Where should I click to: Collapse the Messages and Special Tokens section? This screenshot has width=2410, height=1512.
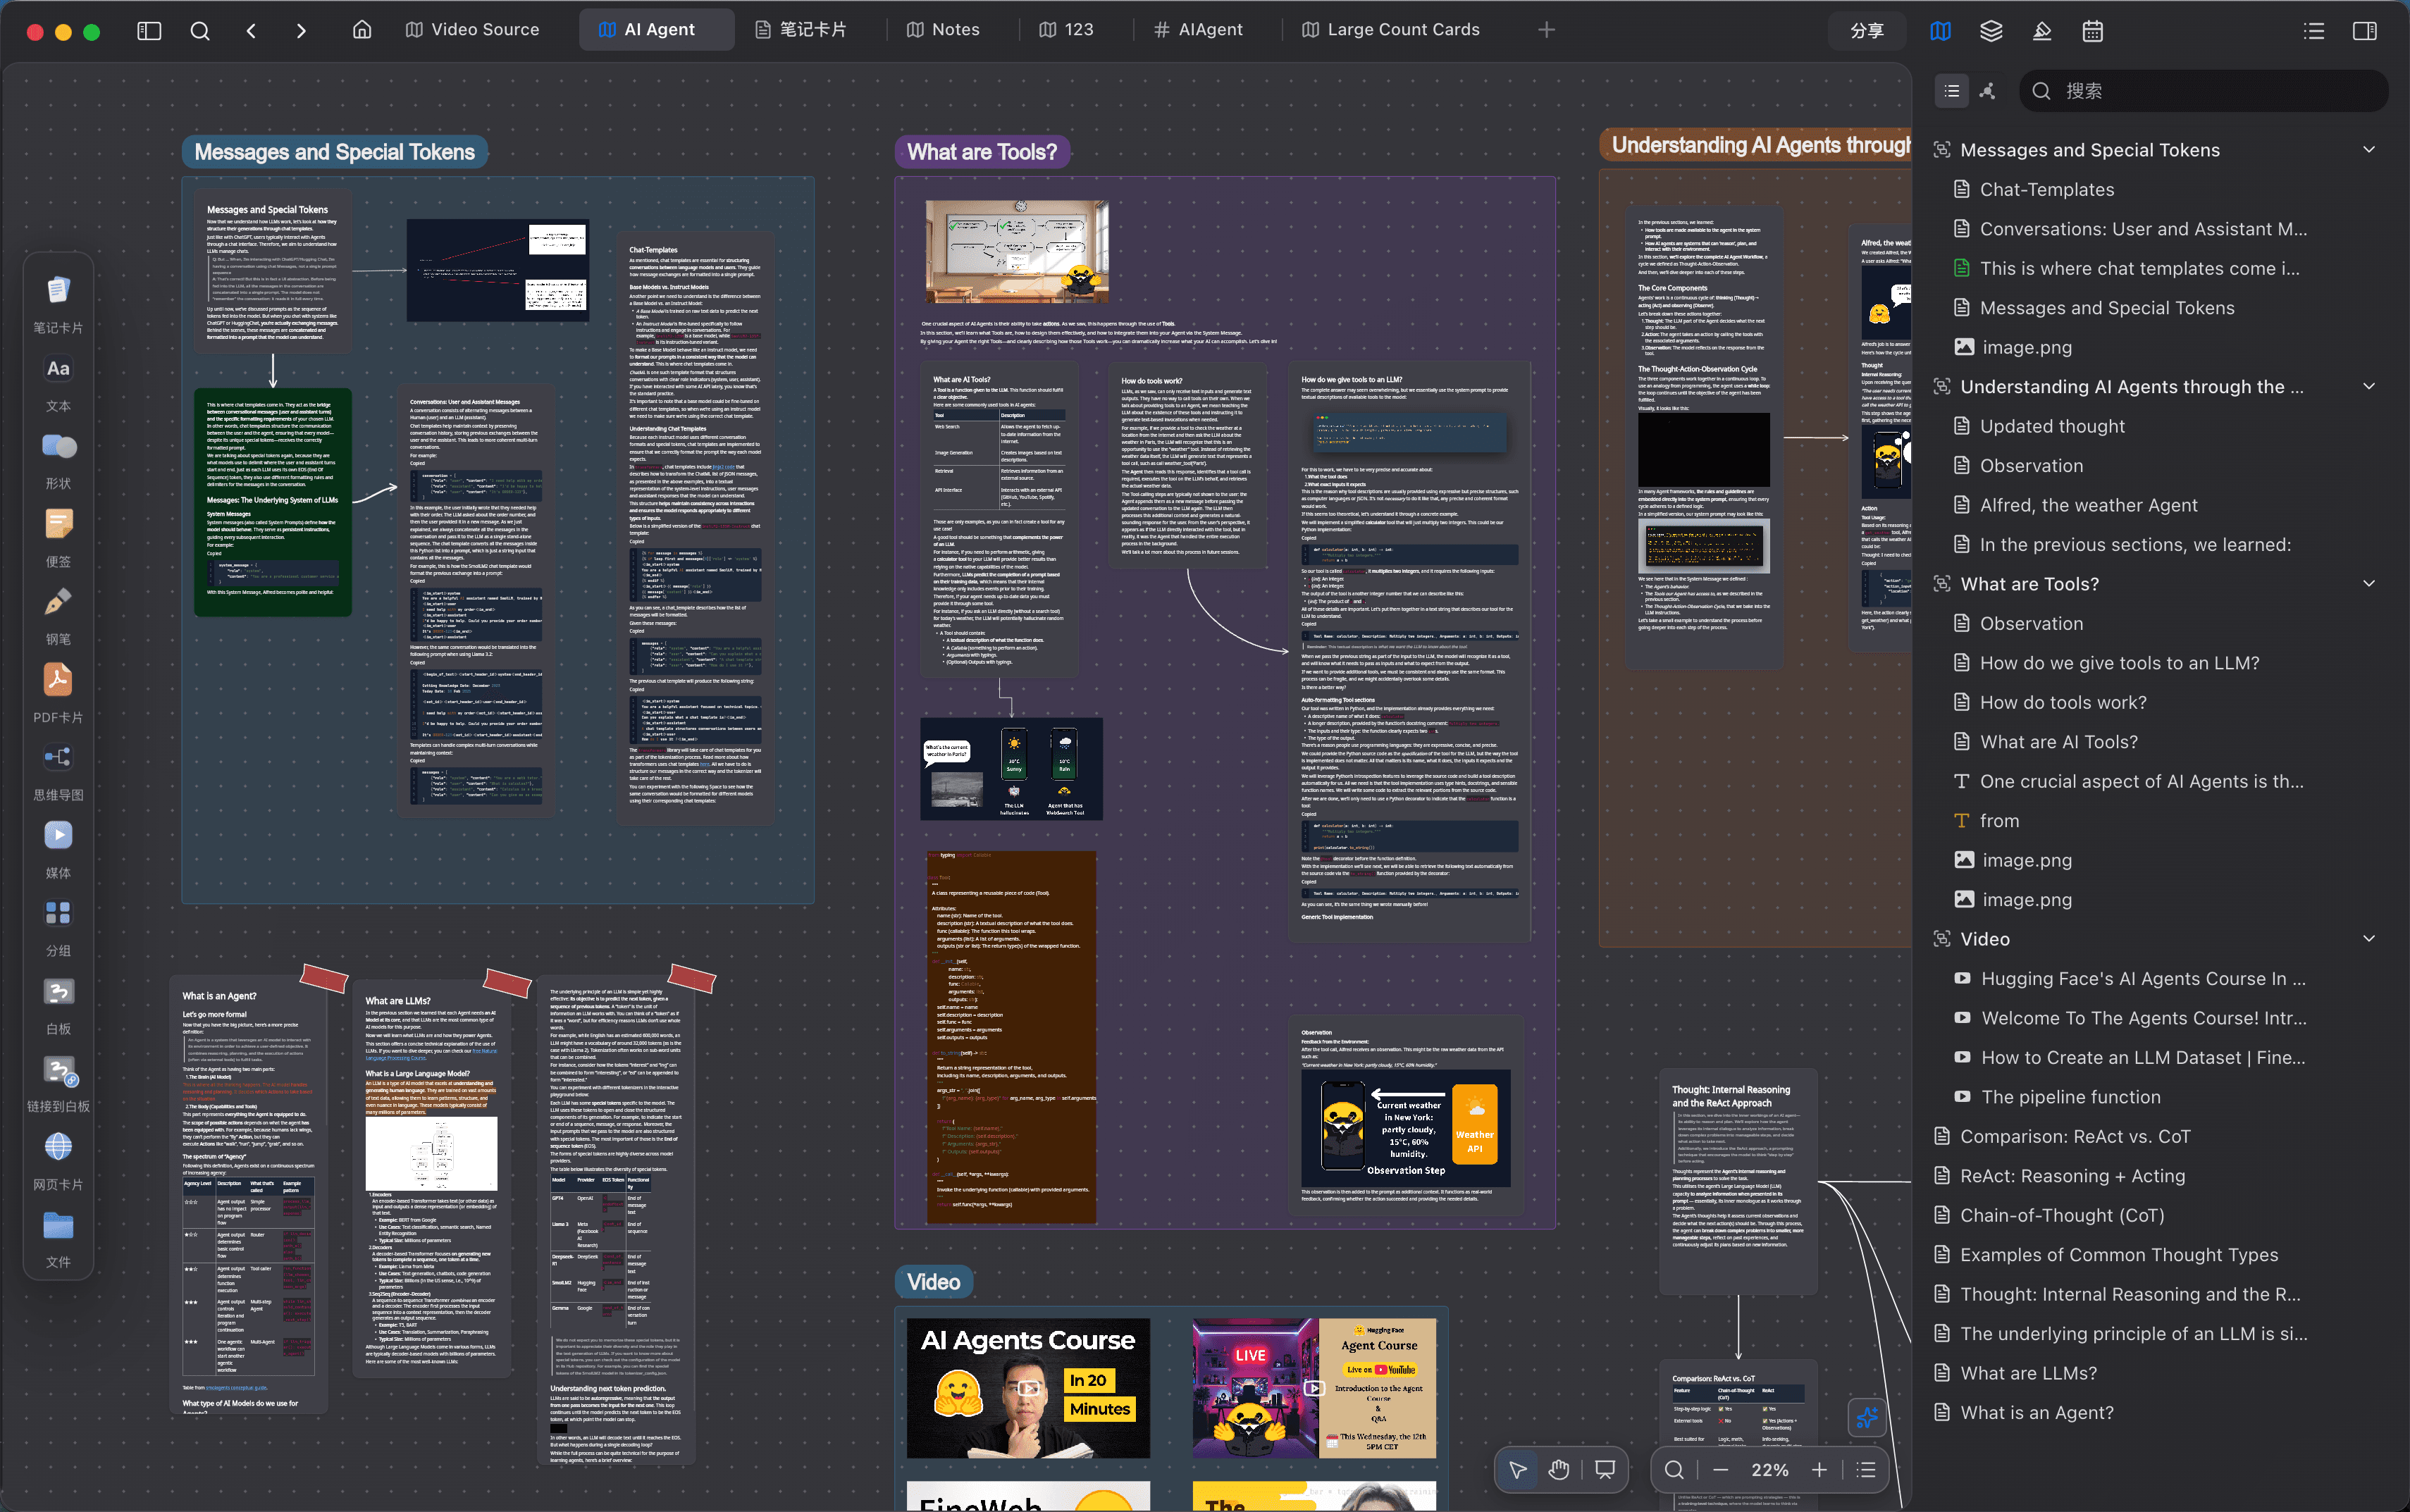point(2368,150)
